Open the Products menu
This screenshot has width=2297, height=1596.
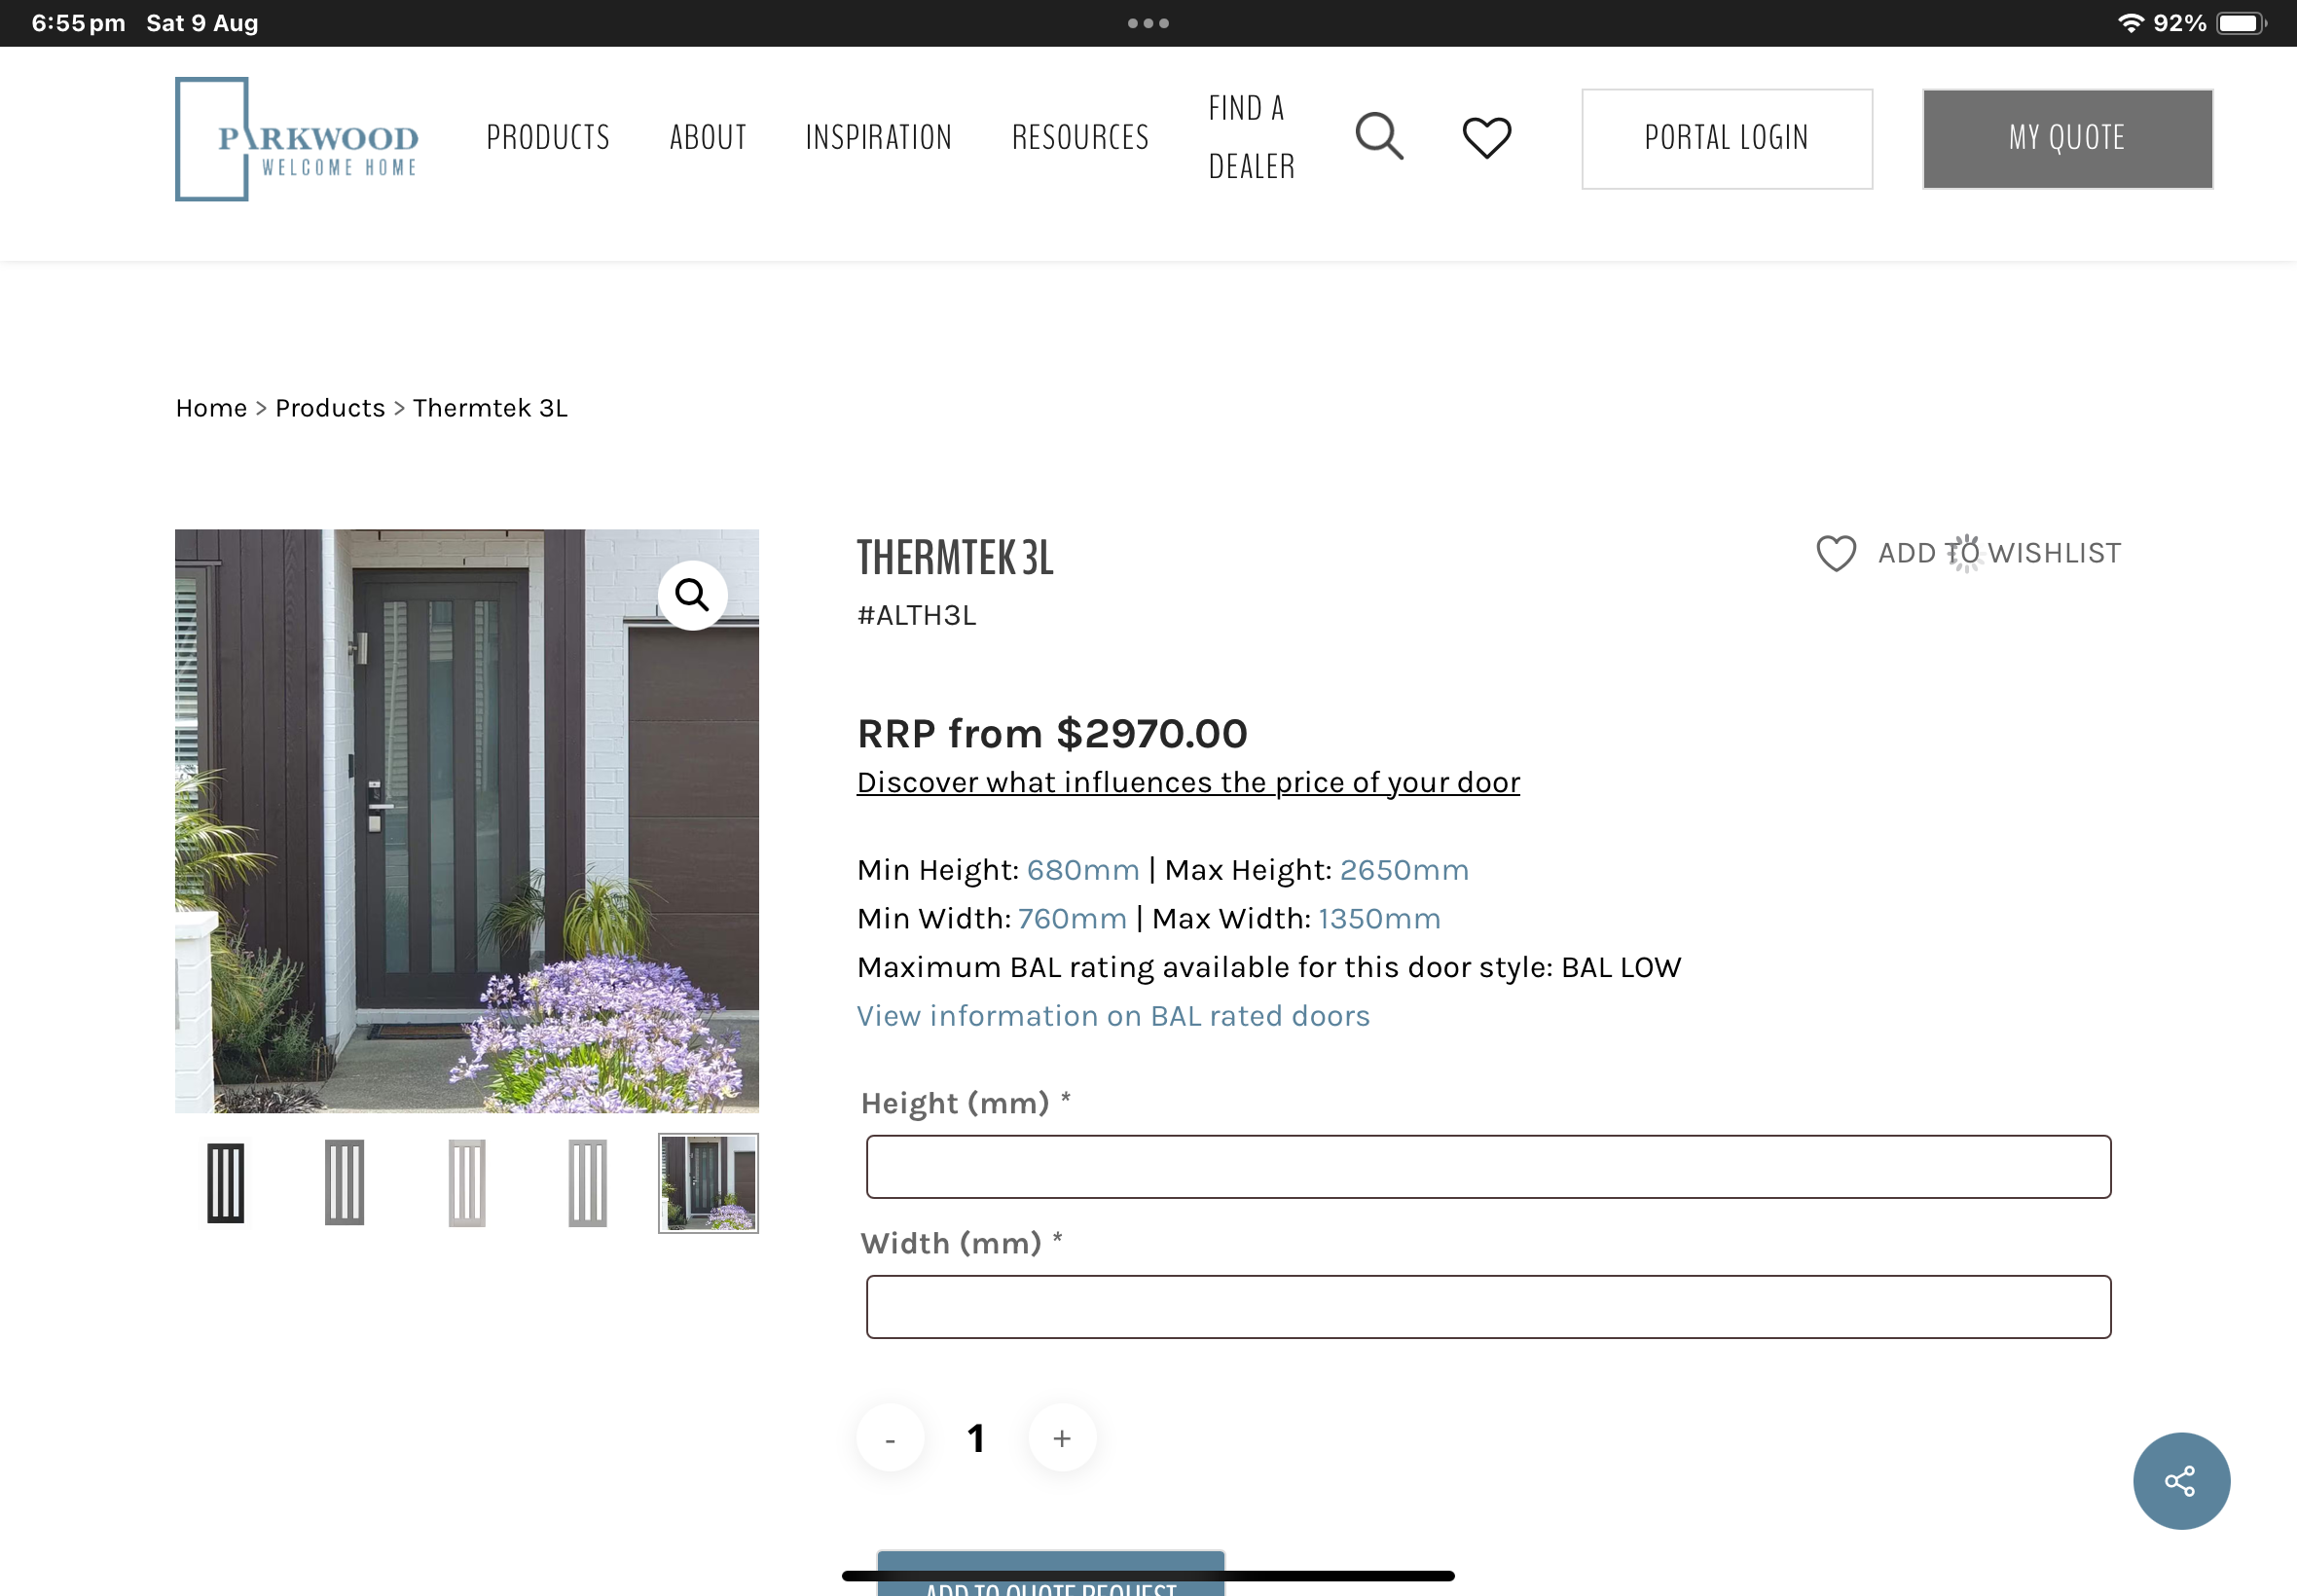pos(548,137)
